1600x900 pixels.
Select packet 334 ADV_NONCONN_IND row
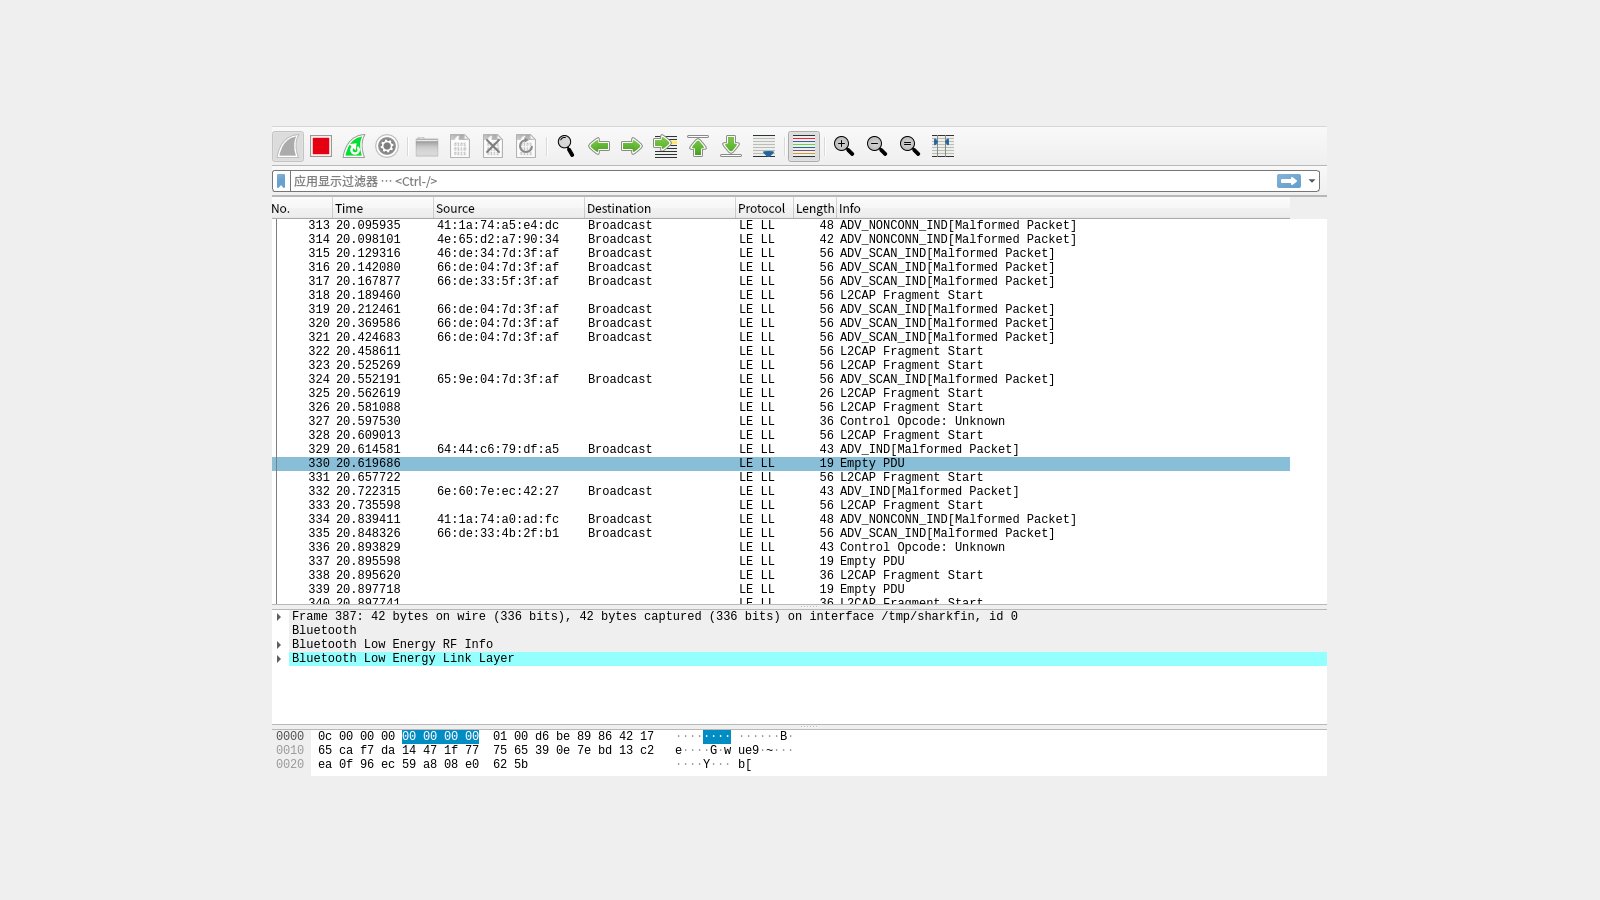pos(781,520)
